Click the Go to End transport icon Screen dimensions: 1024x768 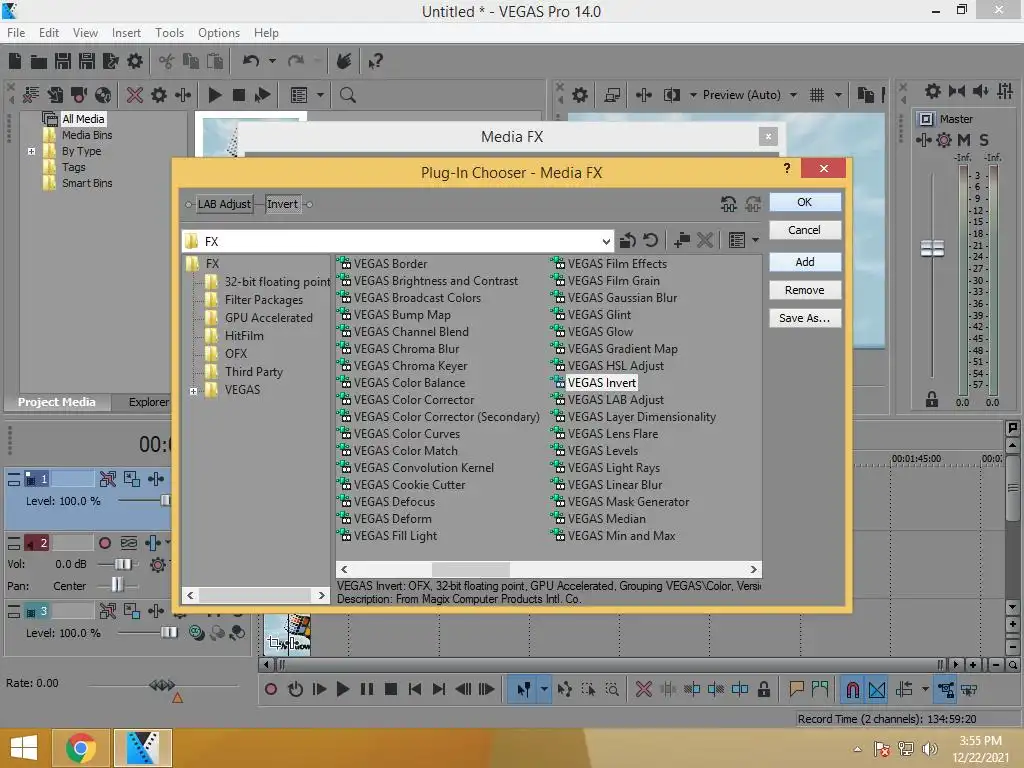(x=439, y=689)
